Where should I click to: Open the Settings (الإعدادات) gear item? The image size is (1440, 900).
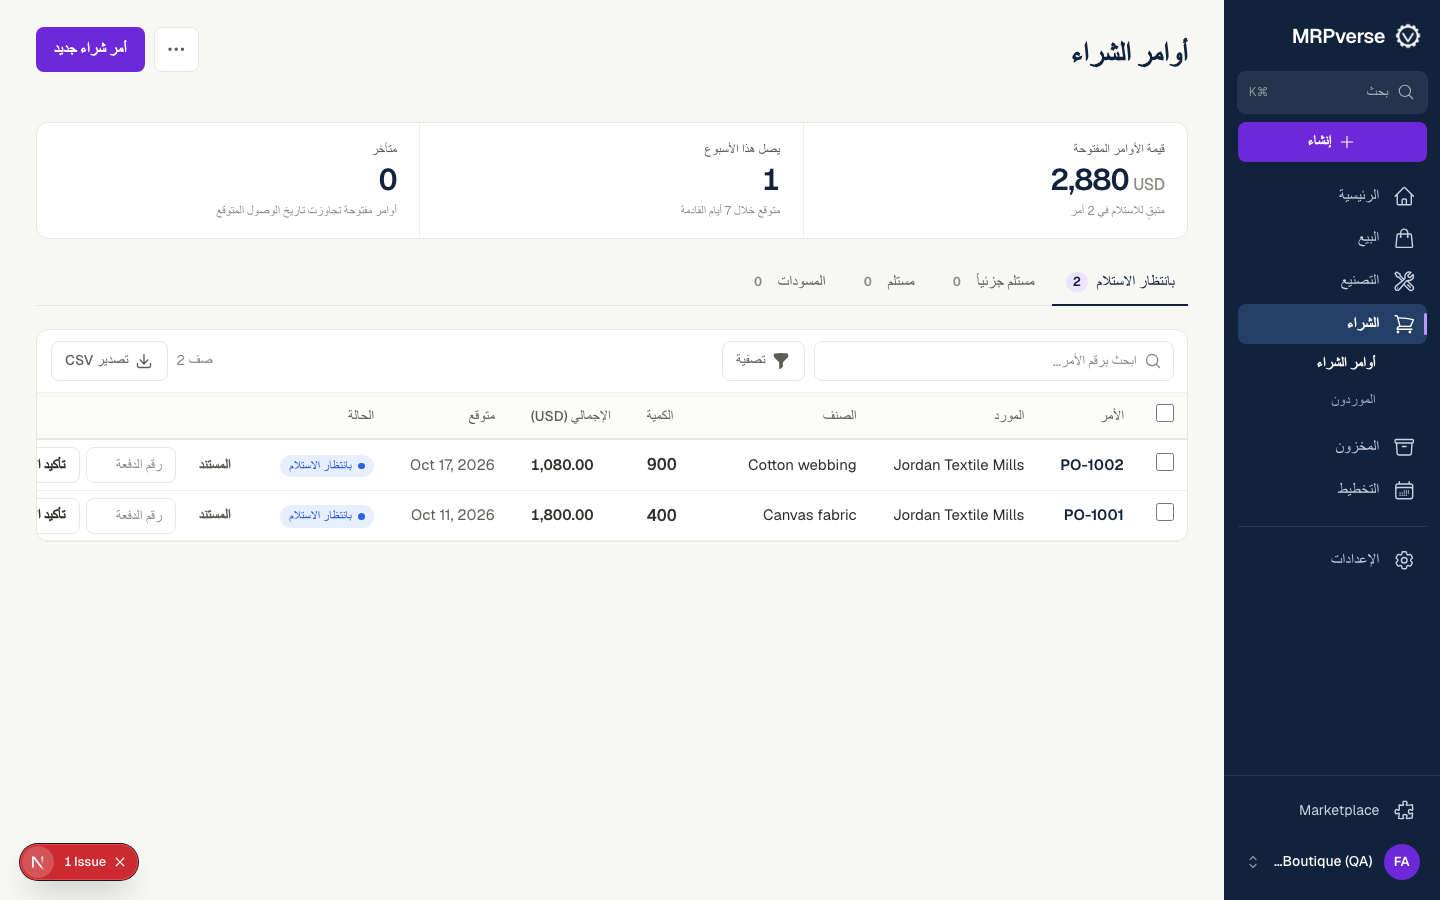[1332, 559]
